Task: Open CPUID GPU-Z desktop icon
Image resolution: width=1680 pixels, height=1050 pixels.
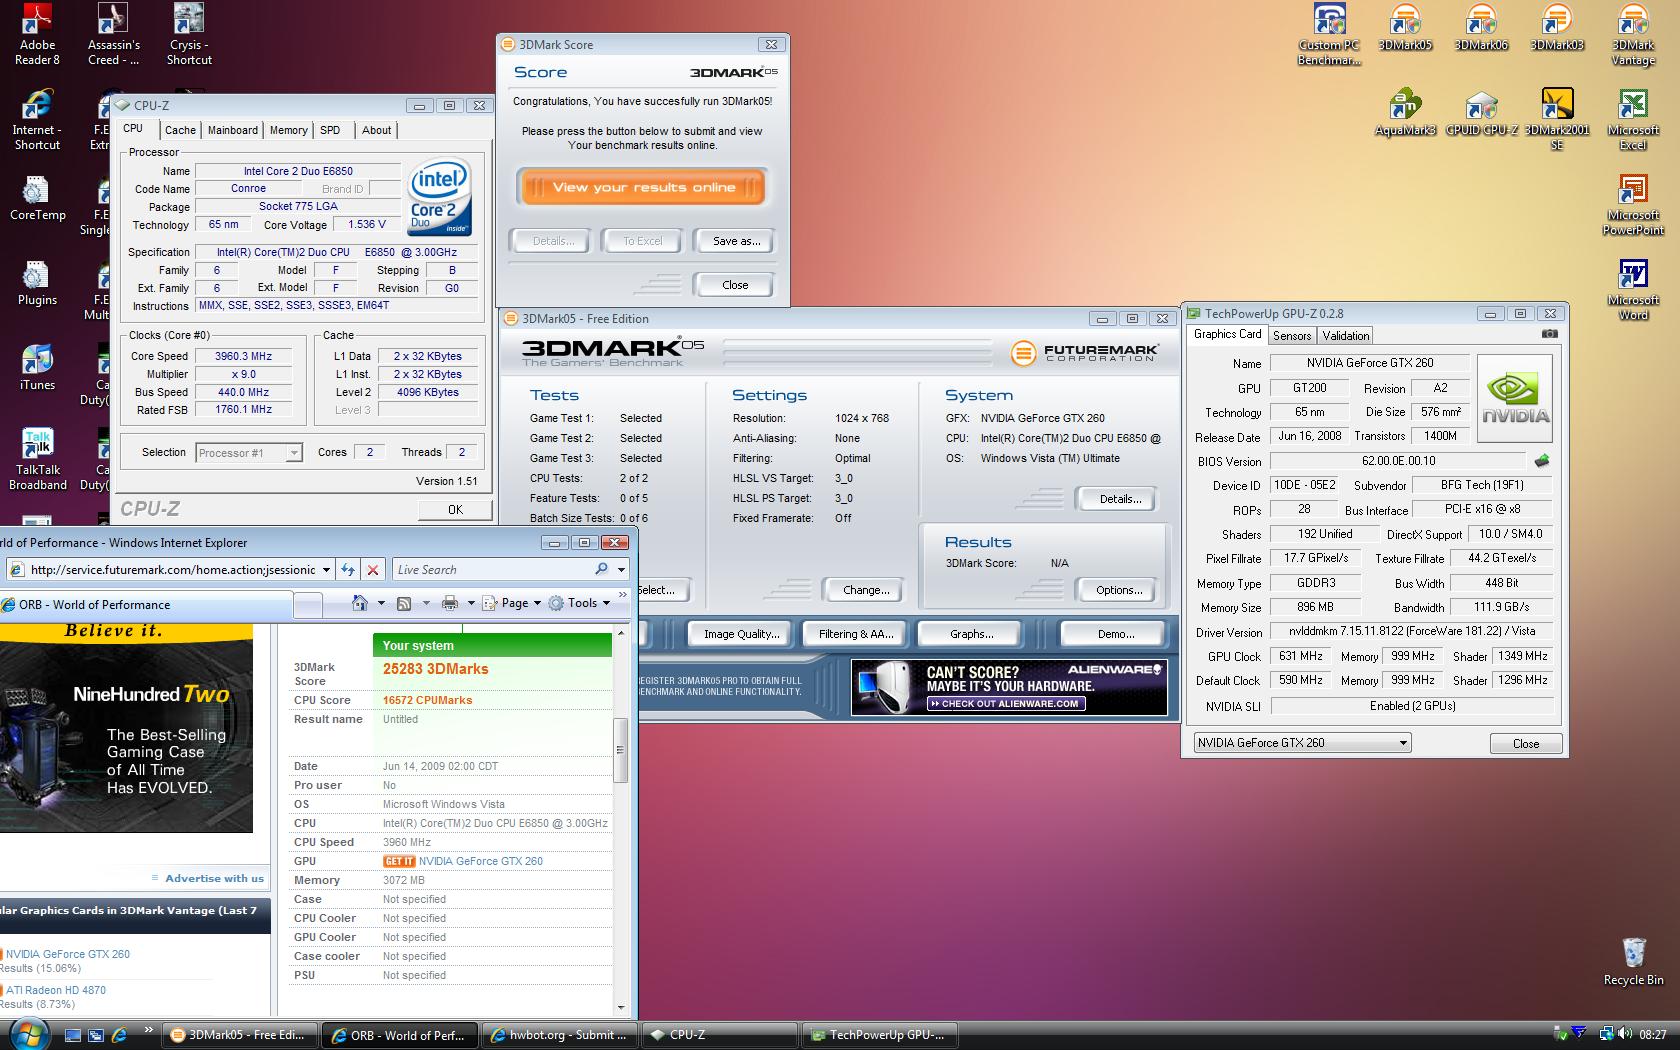Action: coord(1481,113)
